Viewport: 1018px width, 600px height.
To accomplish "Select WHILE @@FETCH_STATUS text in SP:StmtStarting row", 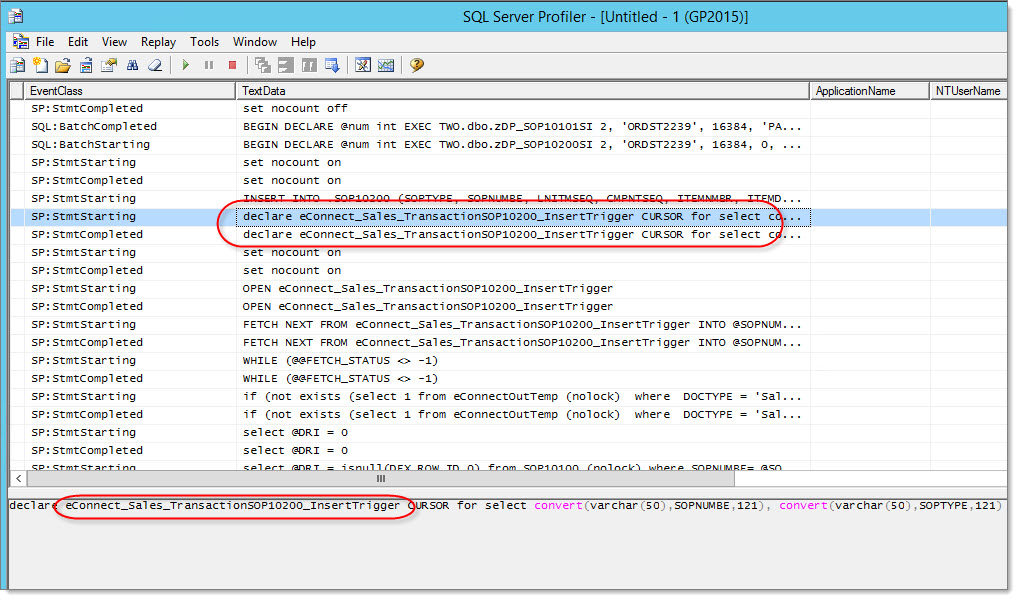I will tap(341, 360).
